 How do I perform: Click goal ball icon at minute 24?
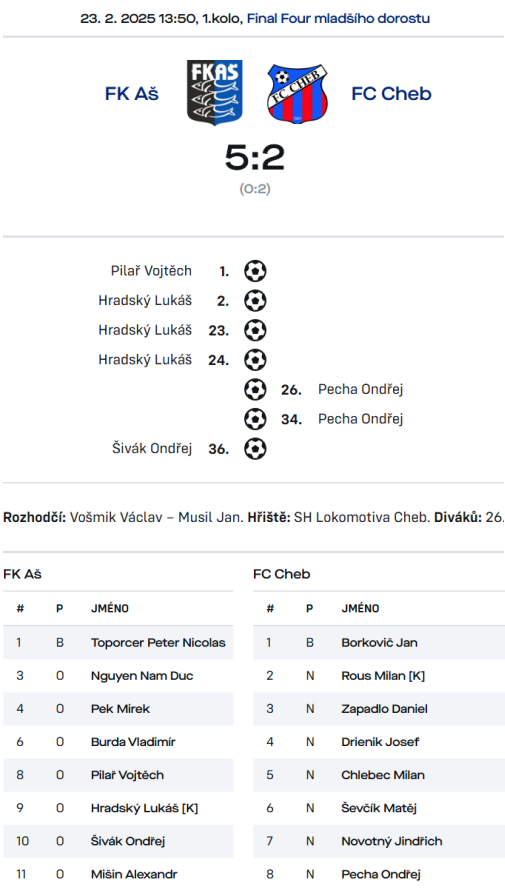pos(255,359)
